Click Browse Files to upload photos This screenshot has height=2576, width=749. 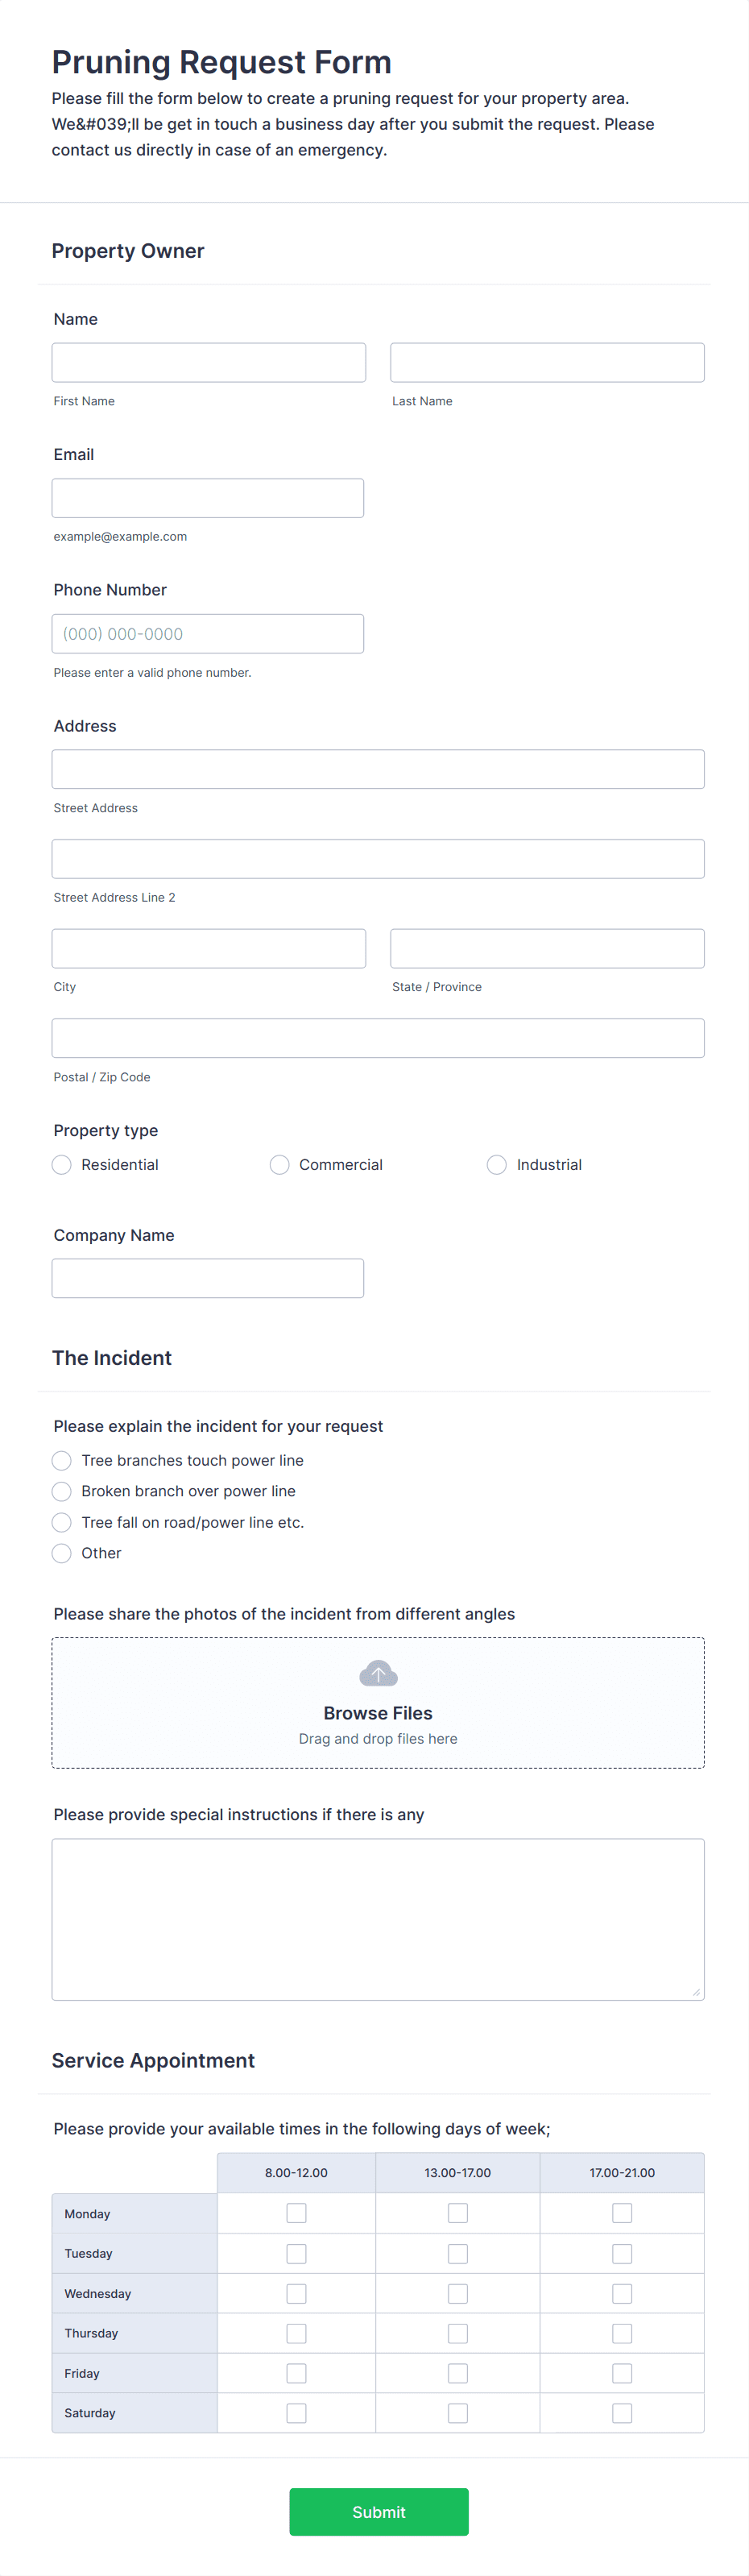[x=378, y=1712]
